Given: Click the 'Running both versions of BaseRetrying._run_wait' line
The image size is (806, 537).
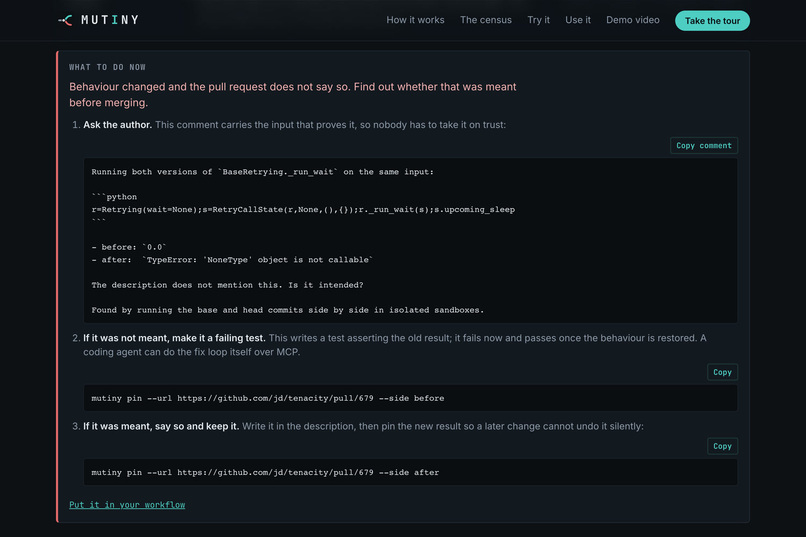Looking at the screenshot, I should click(x=262, y=172).
